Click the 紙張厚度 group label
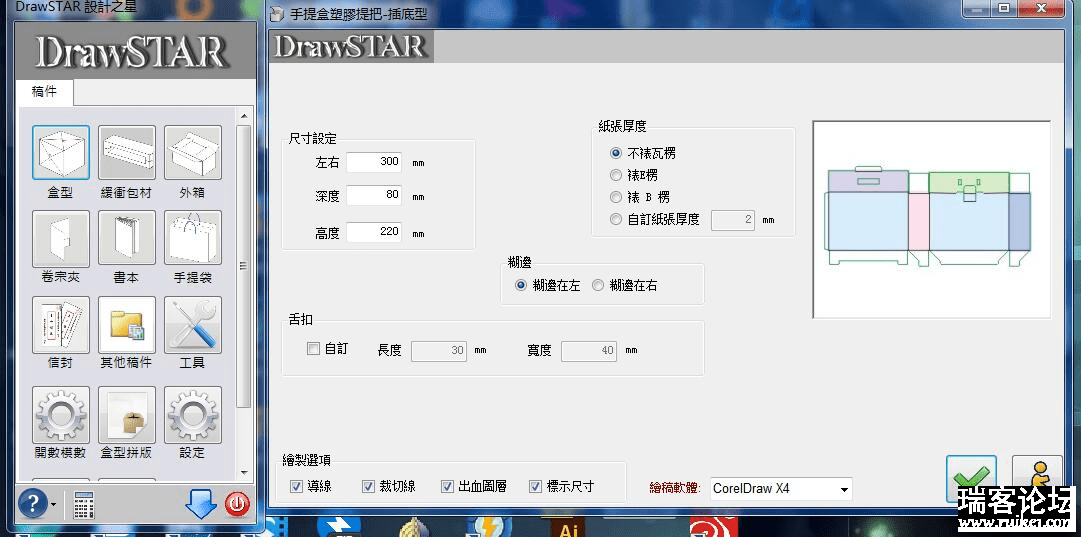 (x=623, y=126)
